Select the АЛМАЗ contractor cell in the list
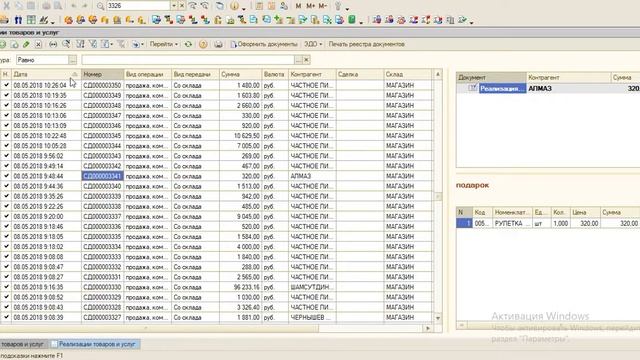 [x=312, y=176]
